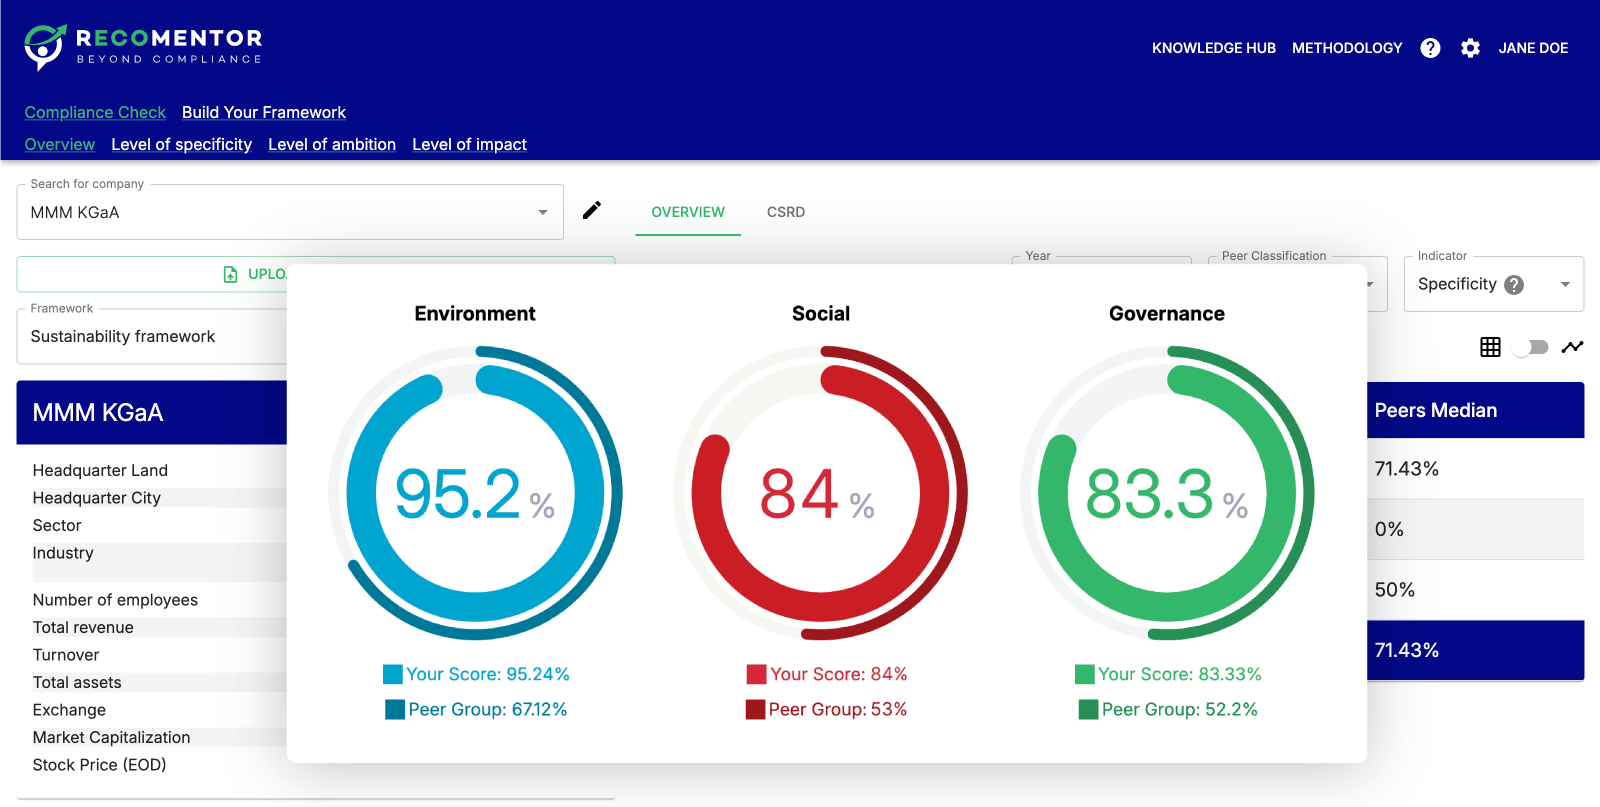Click Your Score: 84% legend
The width and height of the screenshot is (1600, 807).
[839, 674]
